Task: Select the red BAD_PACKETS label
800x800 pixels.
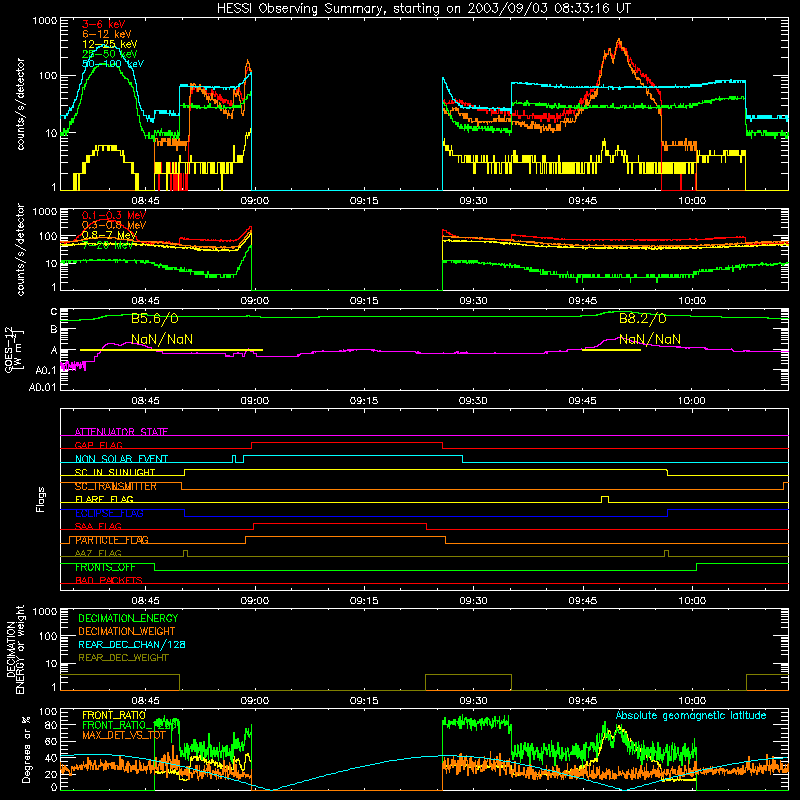Action: (x=109, y=580)
